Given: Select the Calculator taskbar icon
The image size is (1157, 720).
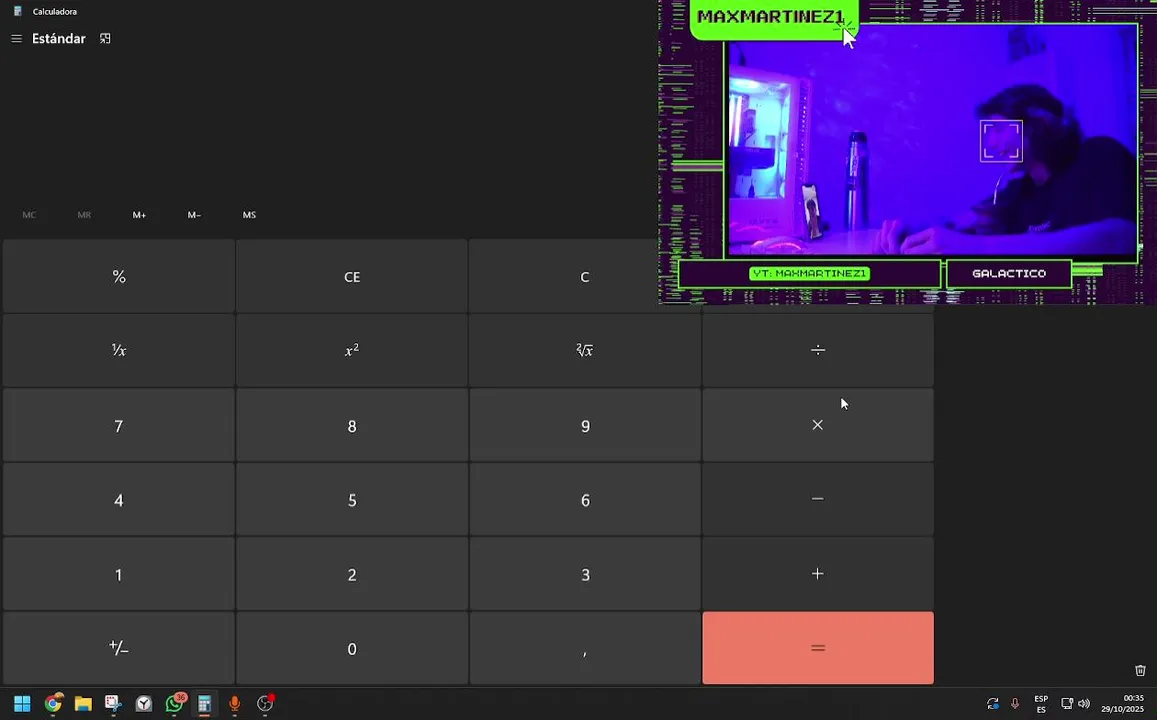Looking at the screenshot, I should point(204,703).
